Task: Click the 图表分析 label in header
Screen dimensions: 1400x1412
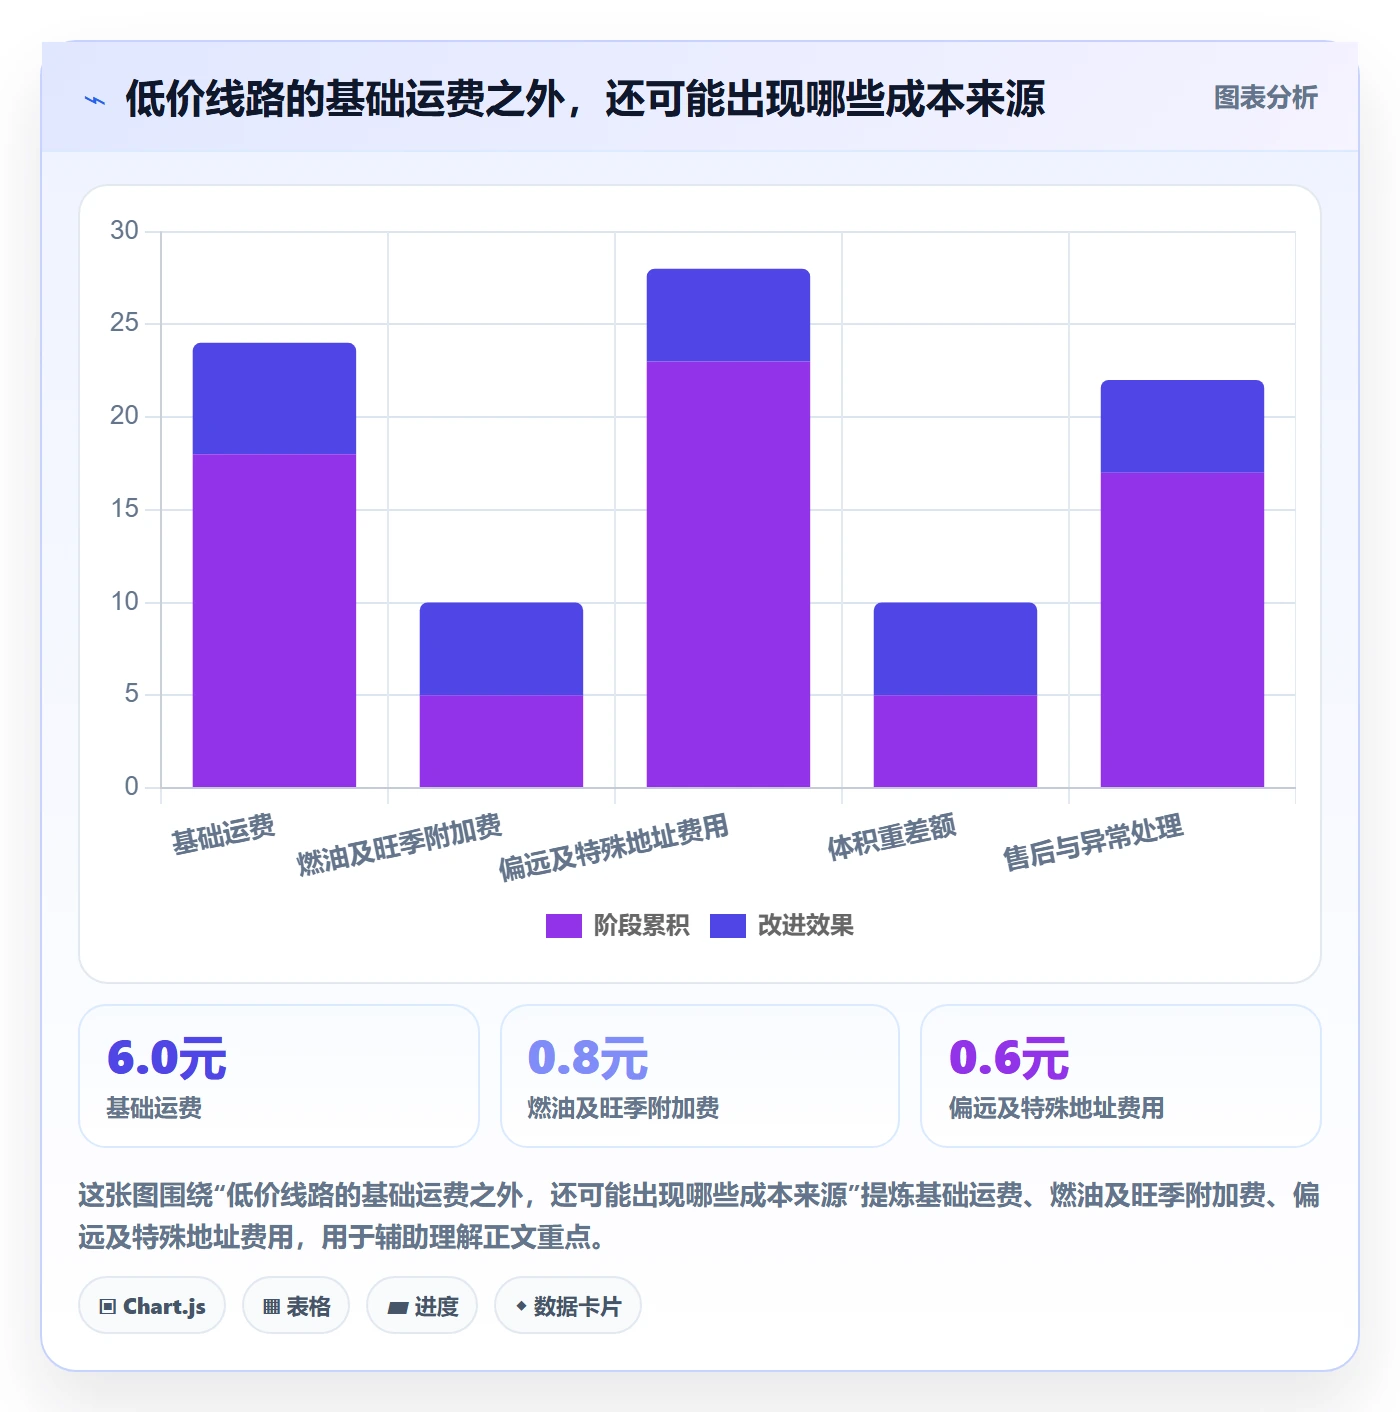Action: 1265,97
